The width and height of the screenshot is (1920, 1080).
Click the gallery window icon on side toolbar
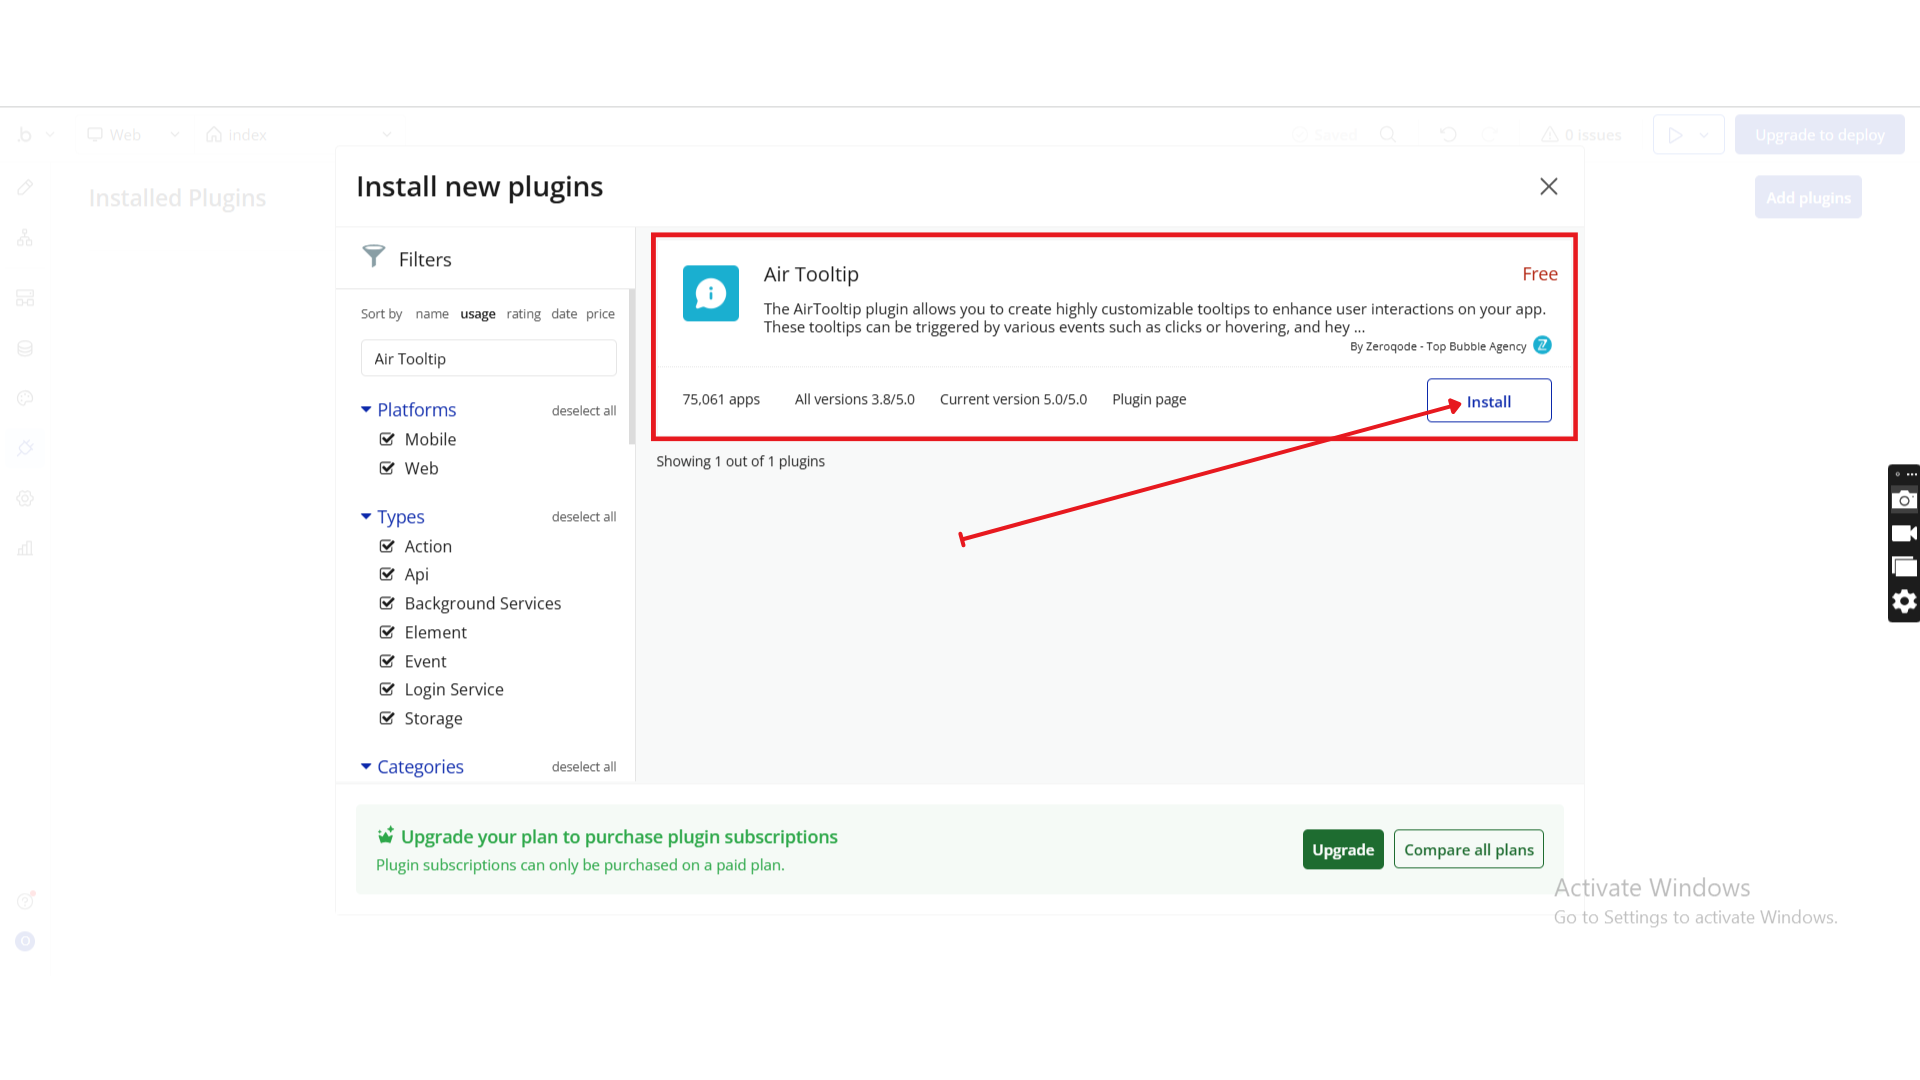(1904, 567)
